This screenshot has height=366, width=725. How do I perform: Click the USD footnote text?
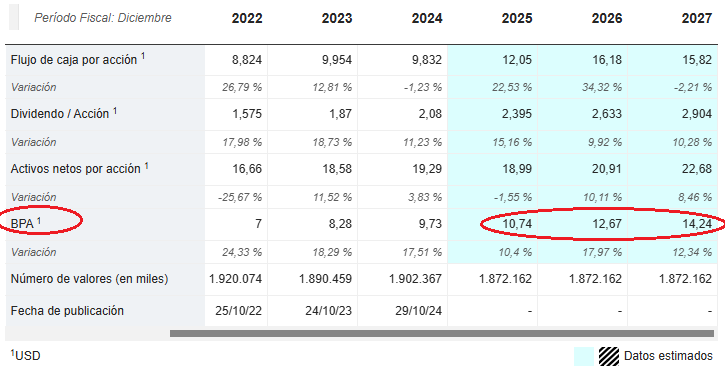[25, 355]
